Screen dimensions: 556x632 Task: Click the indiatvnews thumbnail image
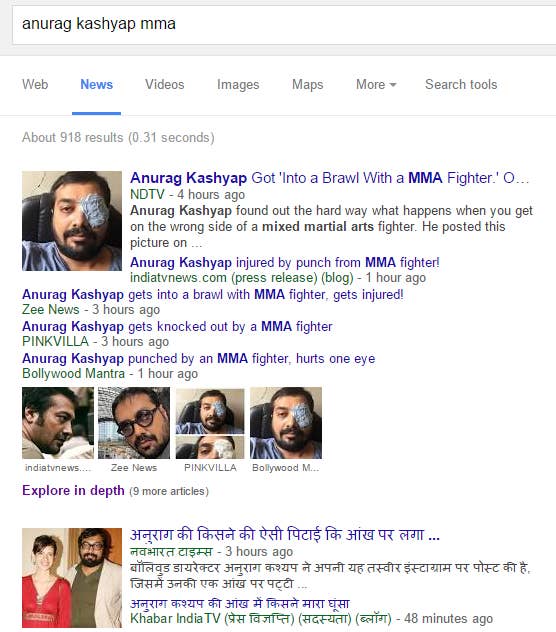(x=58, y=423)
